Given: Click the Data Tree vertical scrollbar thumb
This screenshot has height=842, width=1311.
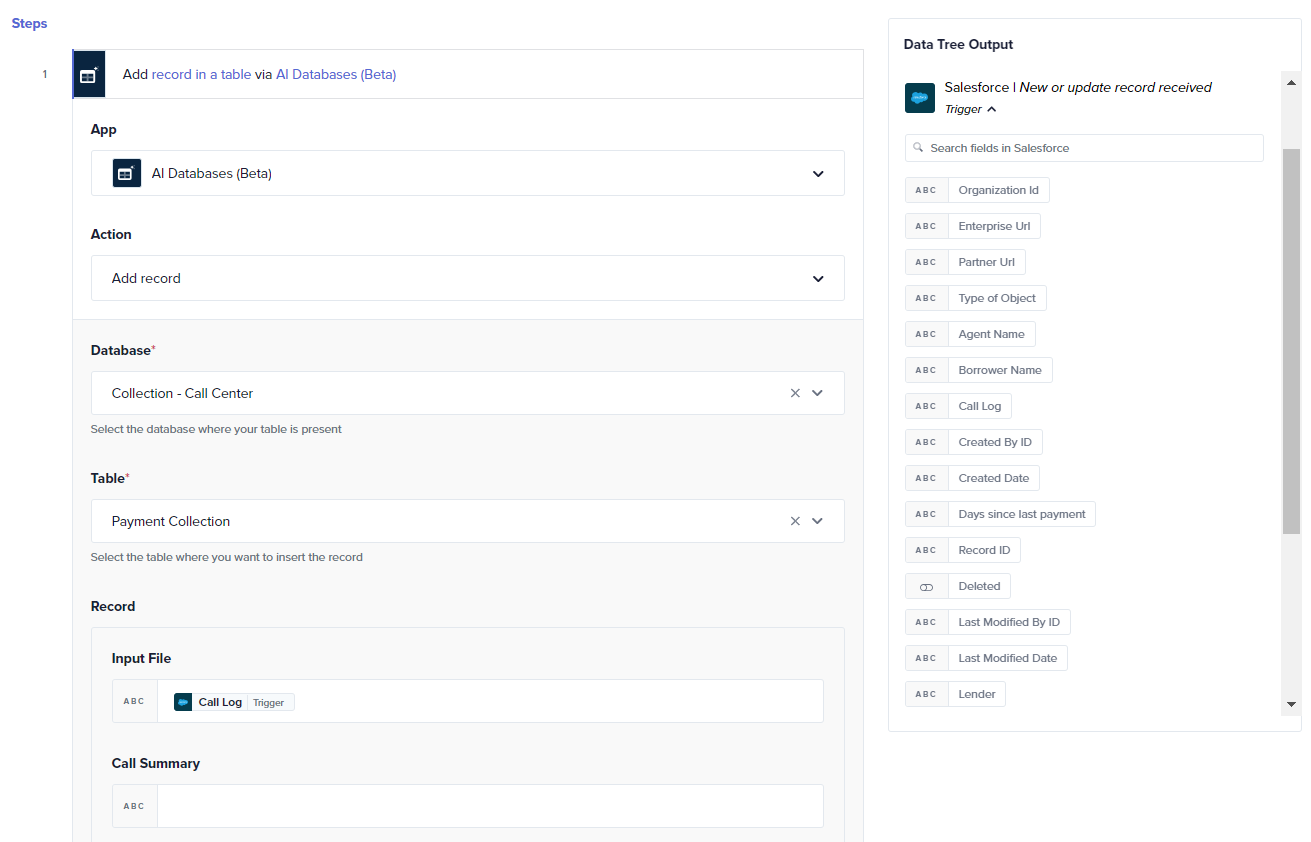Looking at the screenshot, I should coord(1291,340).
